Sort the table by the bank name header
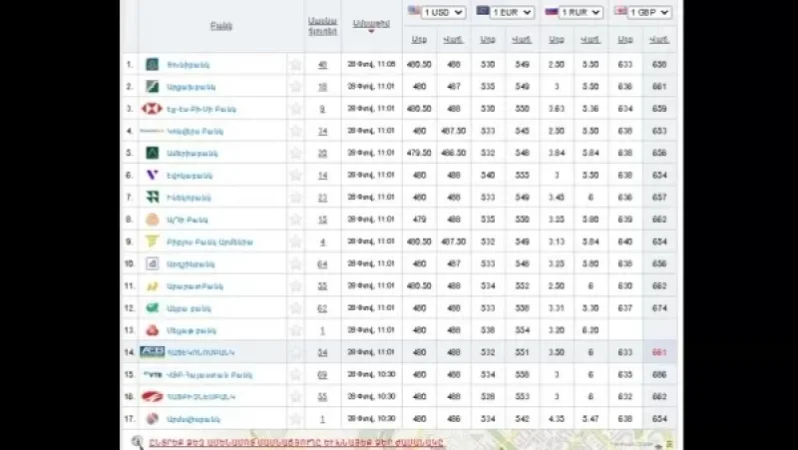Viewport: 798px width, 450px height. pyautogui.click(x=221, y=26)
